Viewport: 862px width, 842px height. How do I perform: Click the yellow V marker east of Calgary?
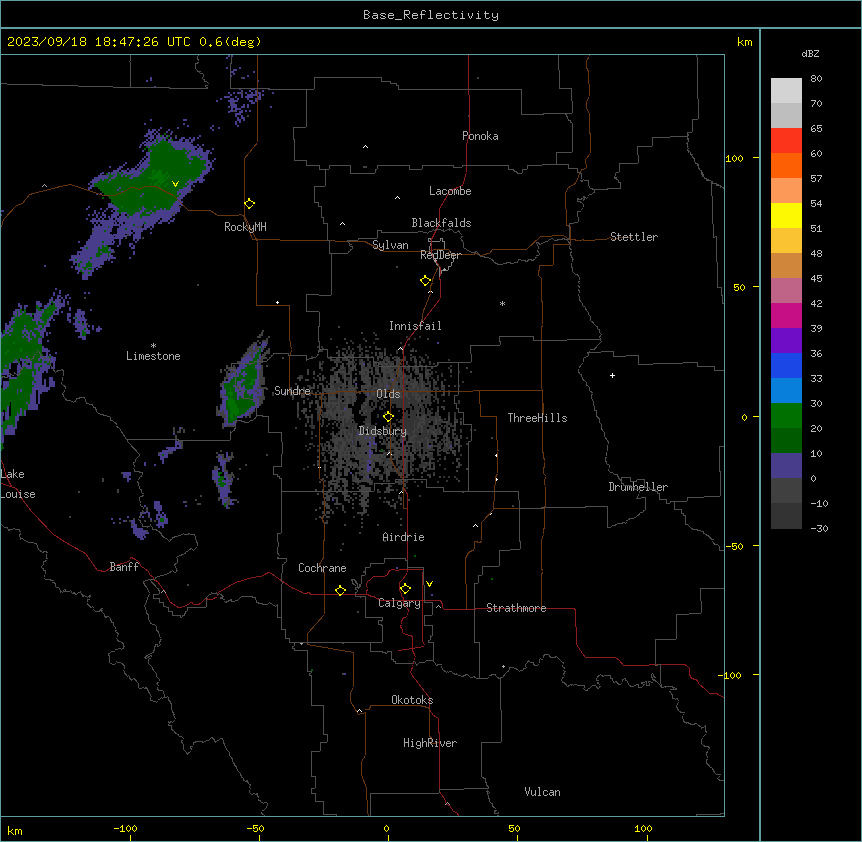pyautogui.click(x=429, y=583)
